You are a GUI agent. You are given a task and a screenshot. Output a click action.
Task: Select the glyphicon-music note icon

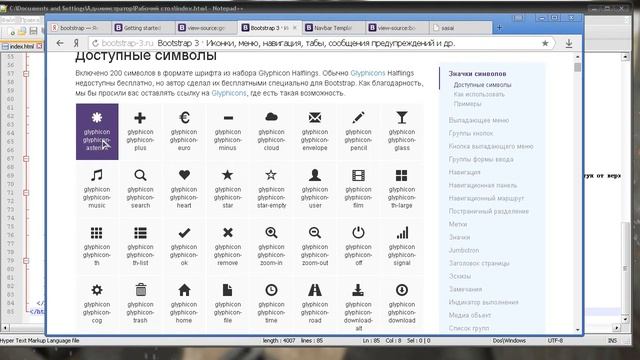point(97,176)
